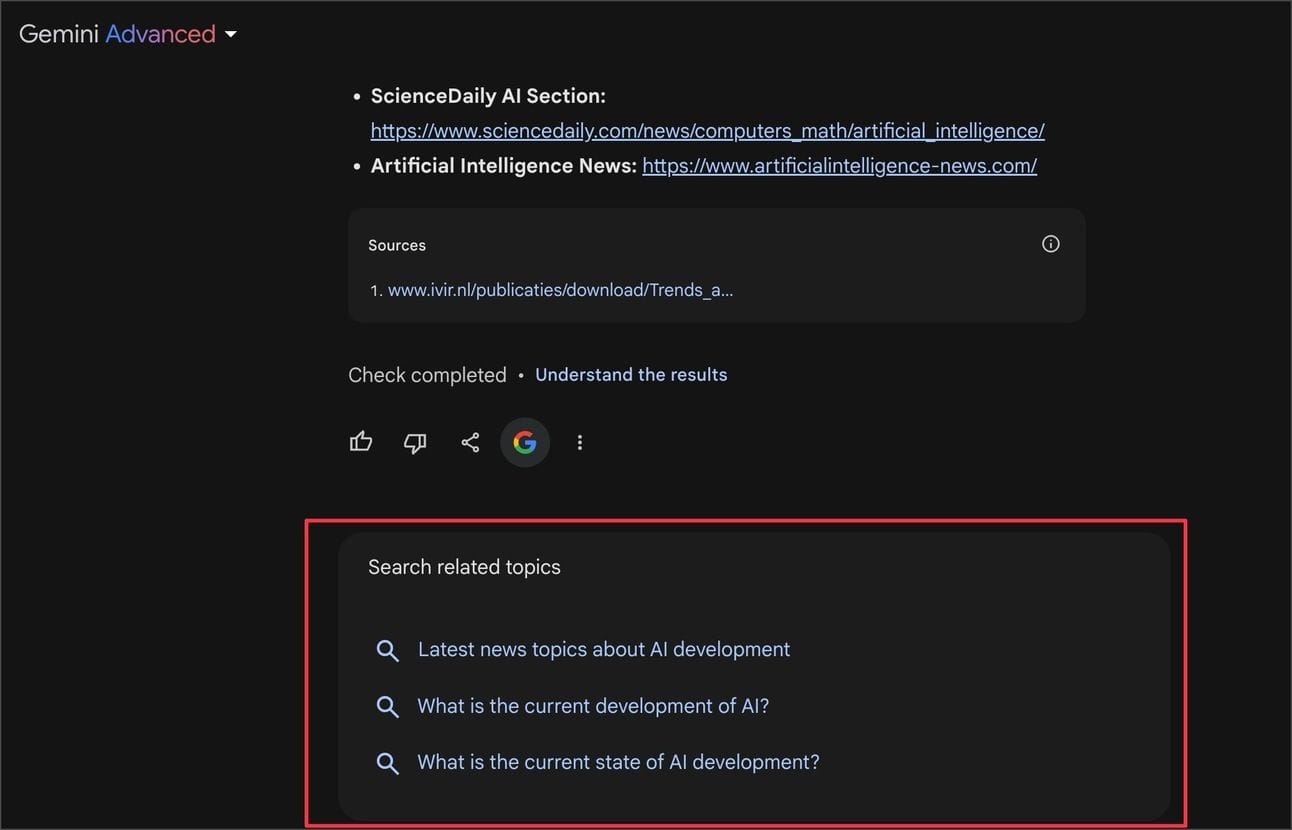Screen dimensions: 1292x830
Task: Click magnifier icon beside current state of AI
Action: click(x=387, y=763)
